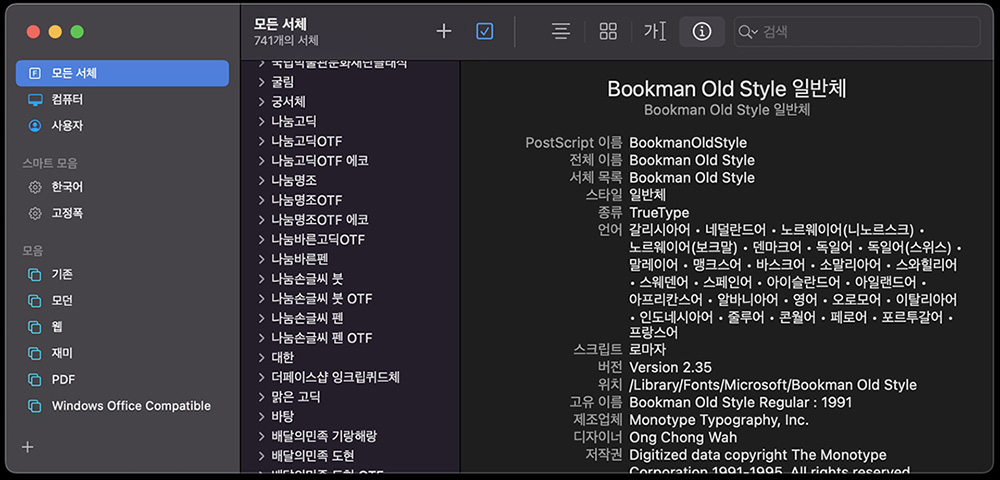Click the Version 2.35 value
Screen dimensions: 1000x480
pyautogui.click(x=670, y=367)
